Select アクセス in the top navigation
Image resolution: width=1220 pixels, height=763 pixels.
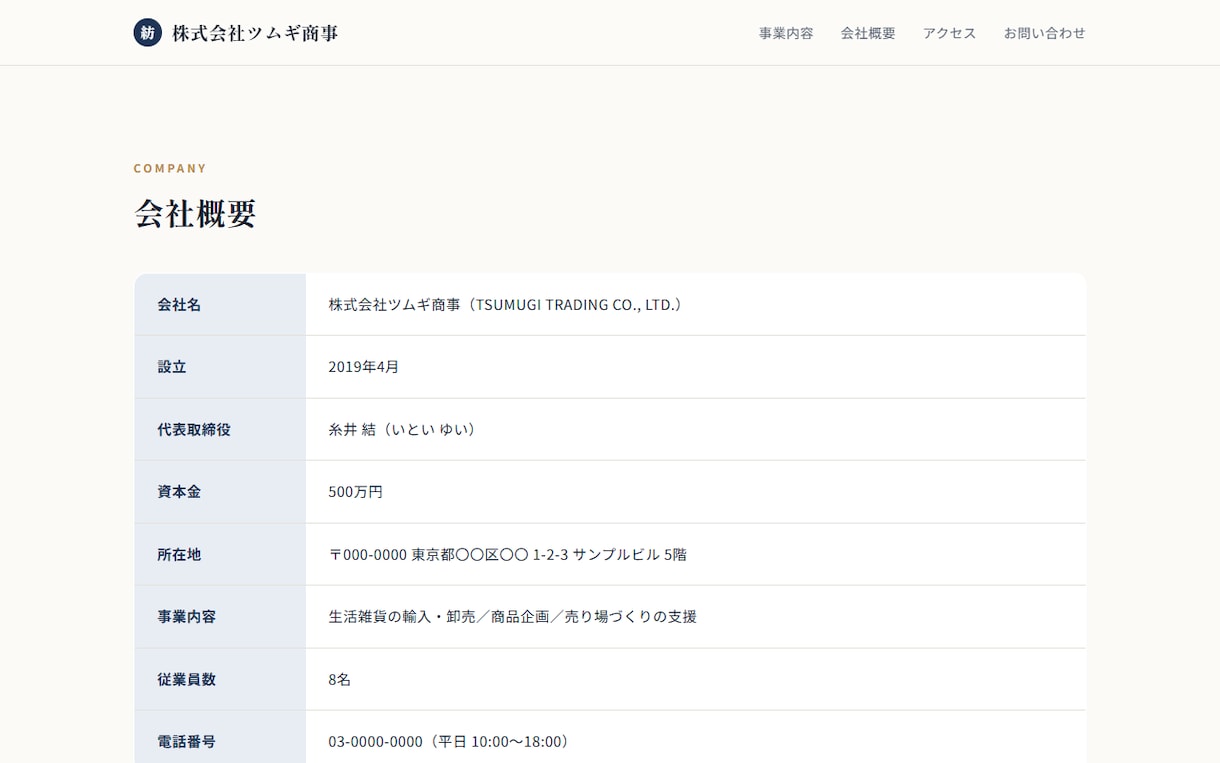point(949,33)
